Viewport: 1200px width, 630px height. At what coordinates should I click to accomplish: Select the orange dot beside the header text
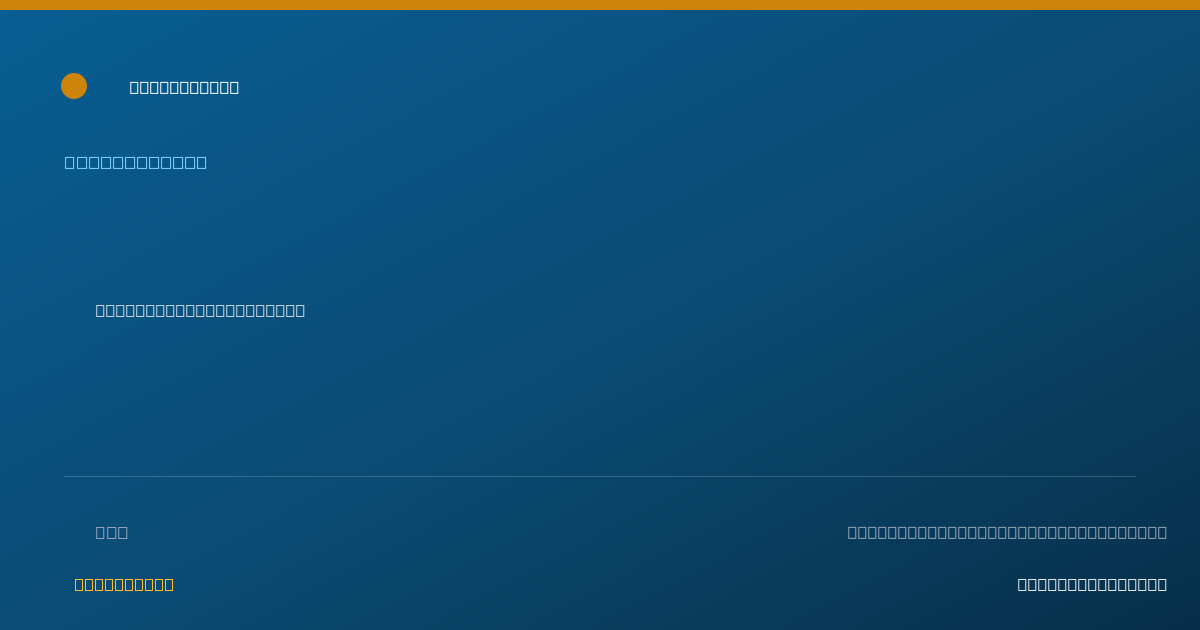pos(74,86)
